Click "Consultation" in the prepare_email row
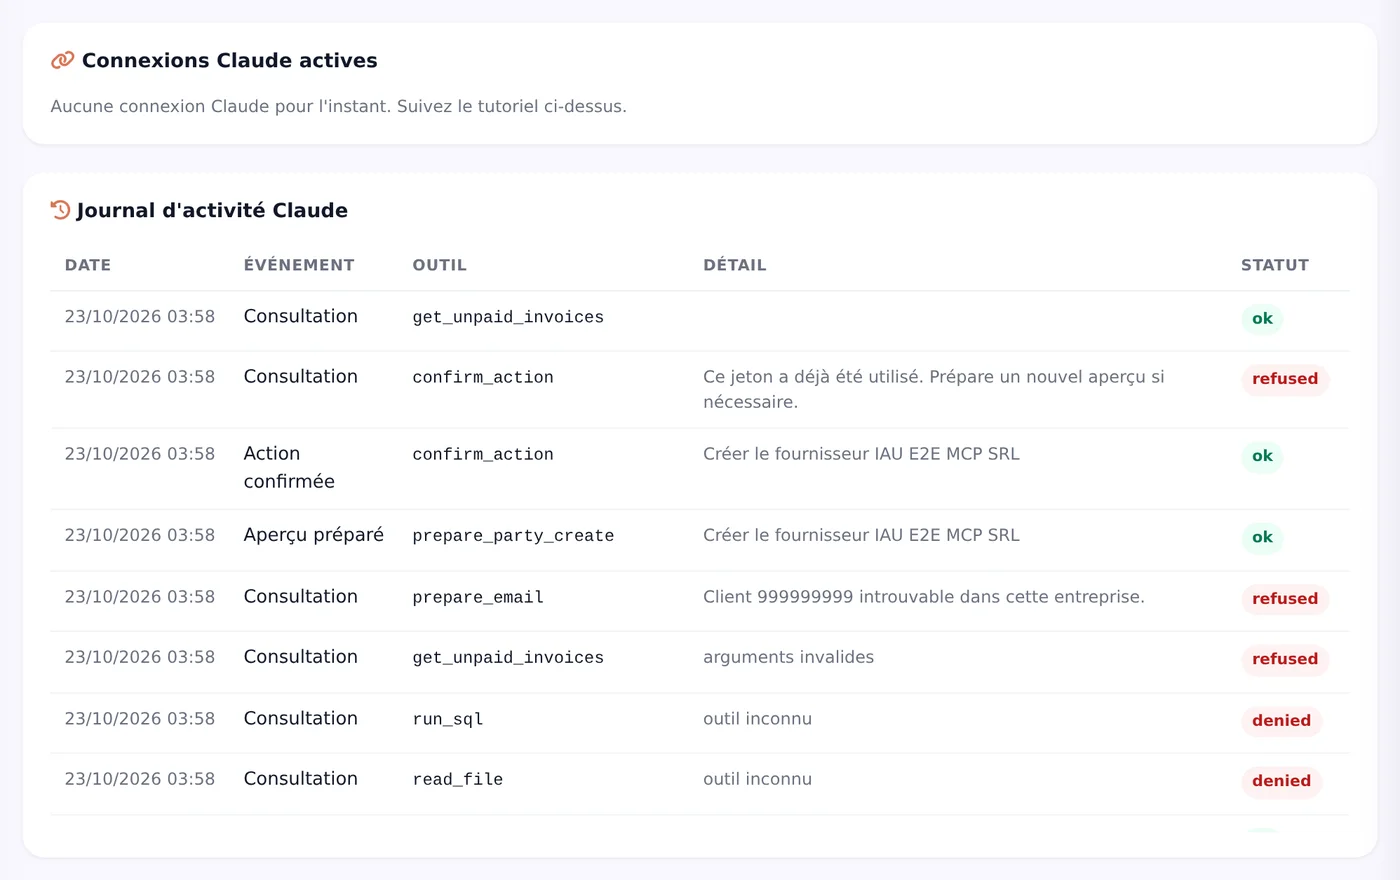 point(301,597)
